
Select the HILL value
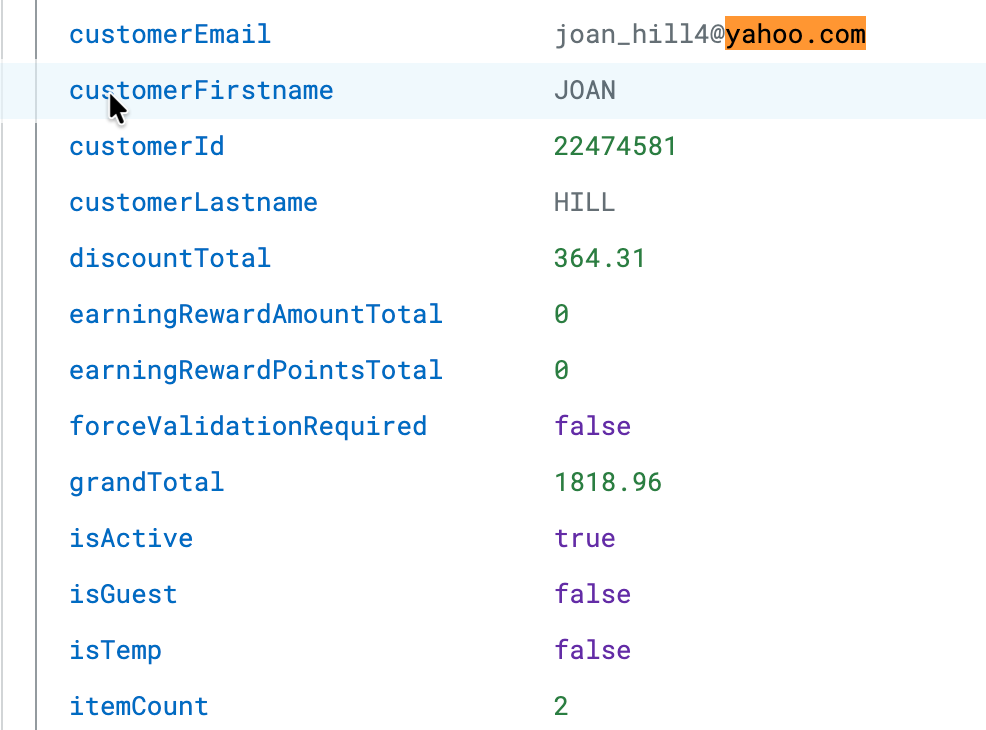tap(584, 203)
